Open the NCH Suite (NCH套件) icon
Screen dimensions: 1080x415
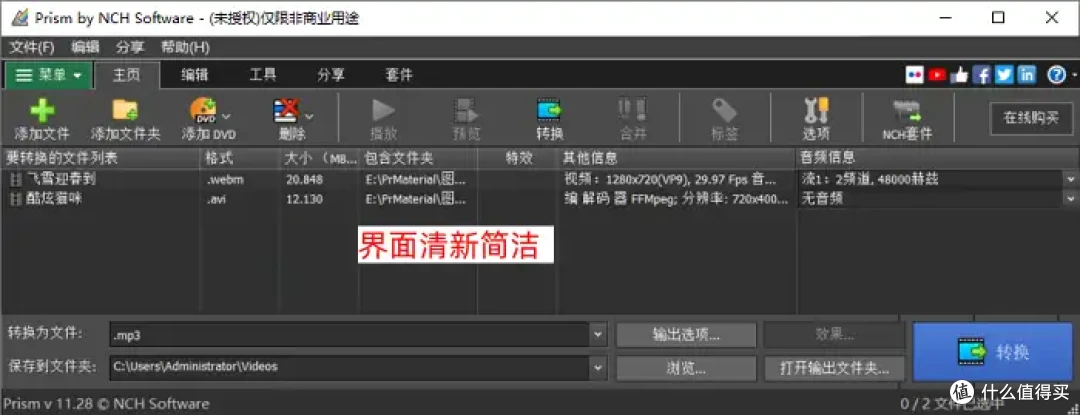coord(906,111)
